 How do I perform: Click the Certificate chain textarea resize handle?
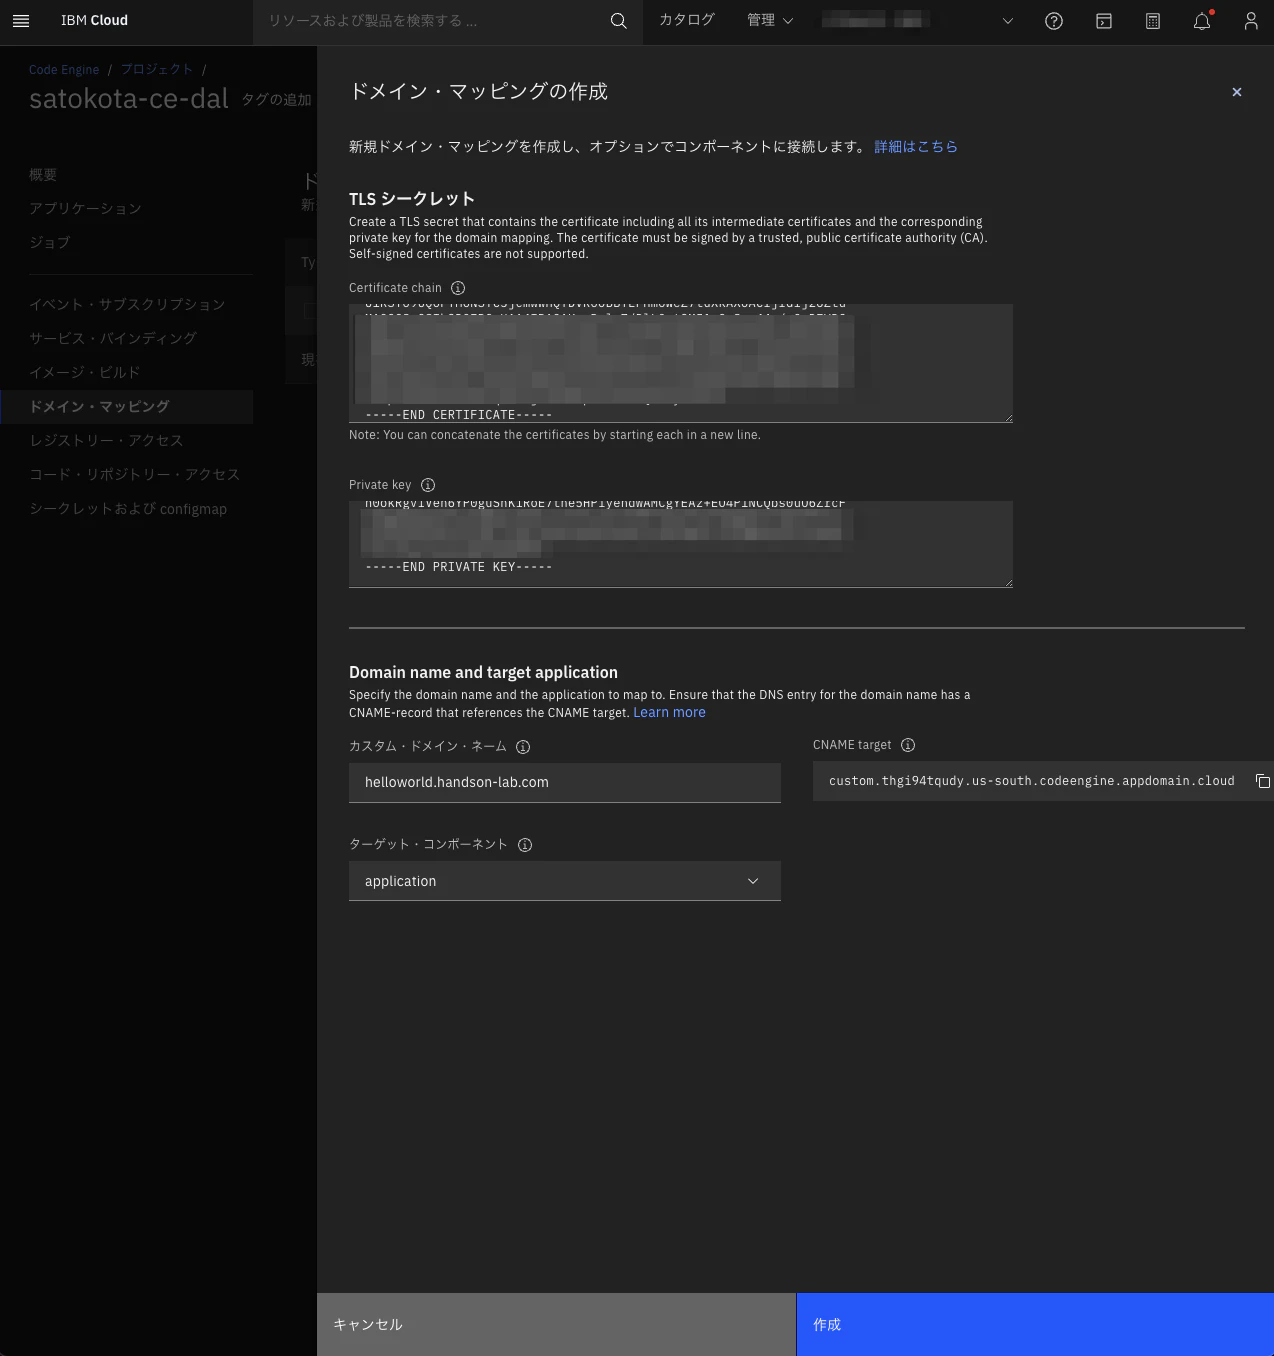(1008, 418)
